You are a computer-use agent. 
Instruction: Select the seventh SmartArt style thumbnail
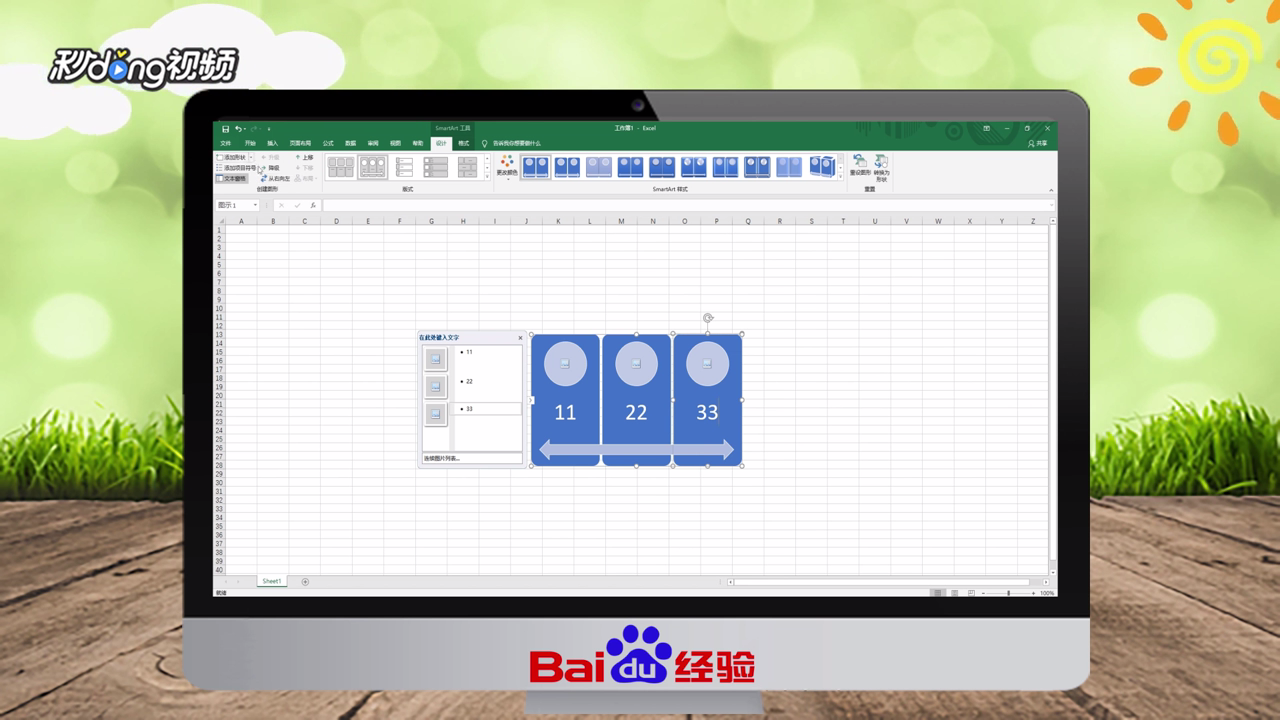click(726, 167)
